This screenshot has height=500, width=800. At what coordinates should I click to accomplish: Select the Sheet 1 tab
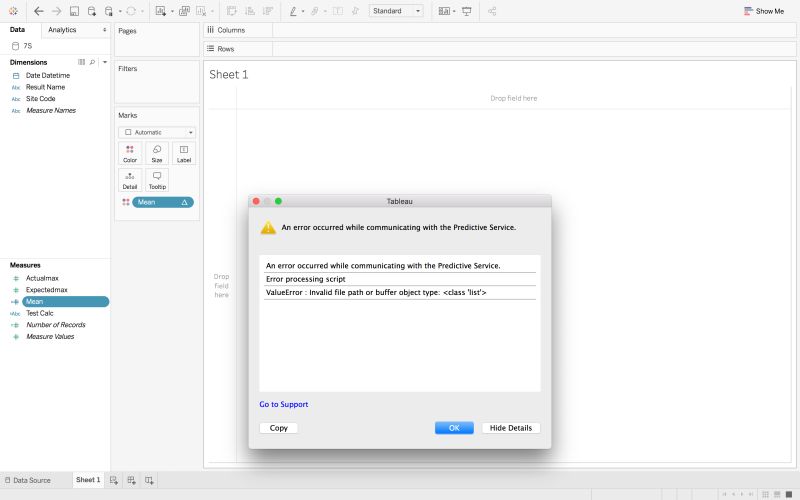point(88,480)
